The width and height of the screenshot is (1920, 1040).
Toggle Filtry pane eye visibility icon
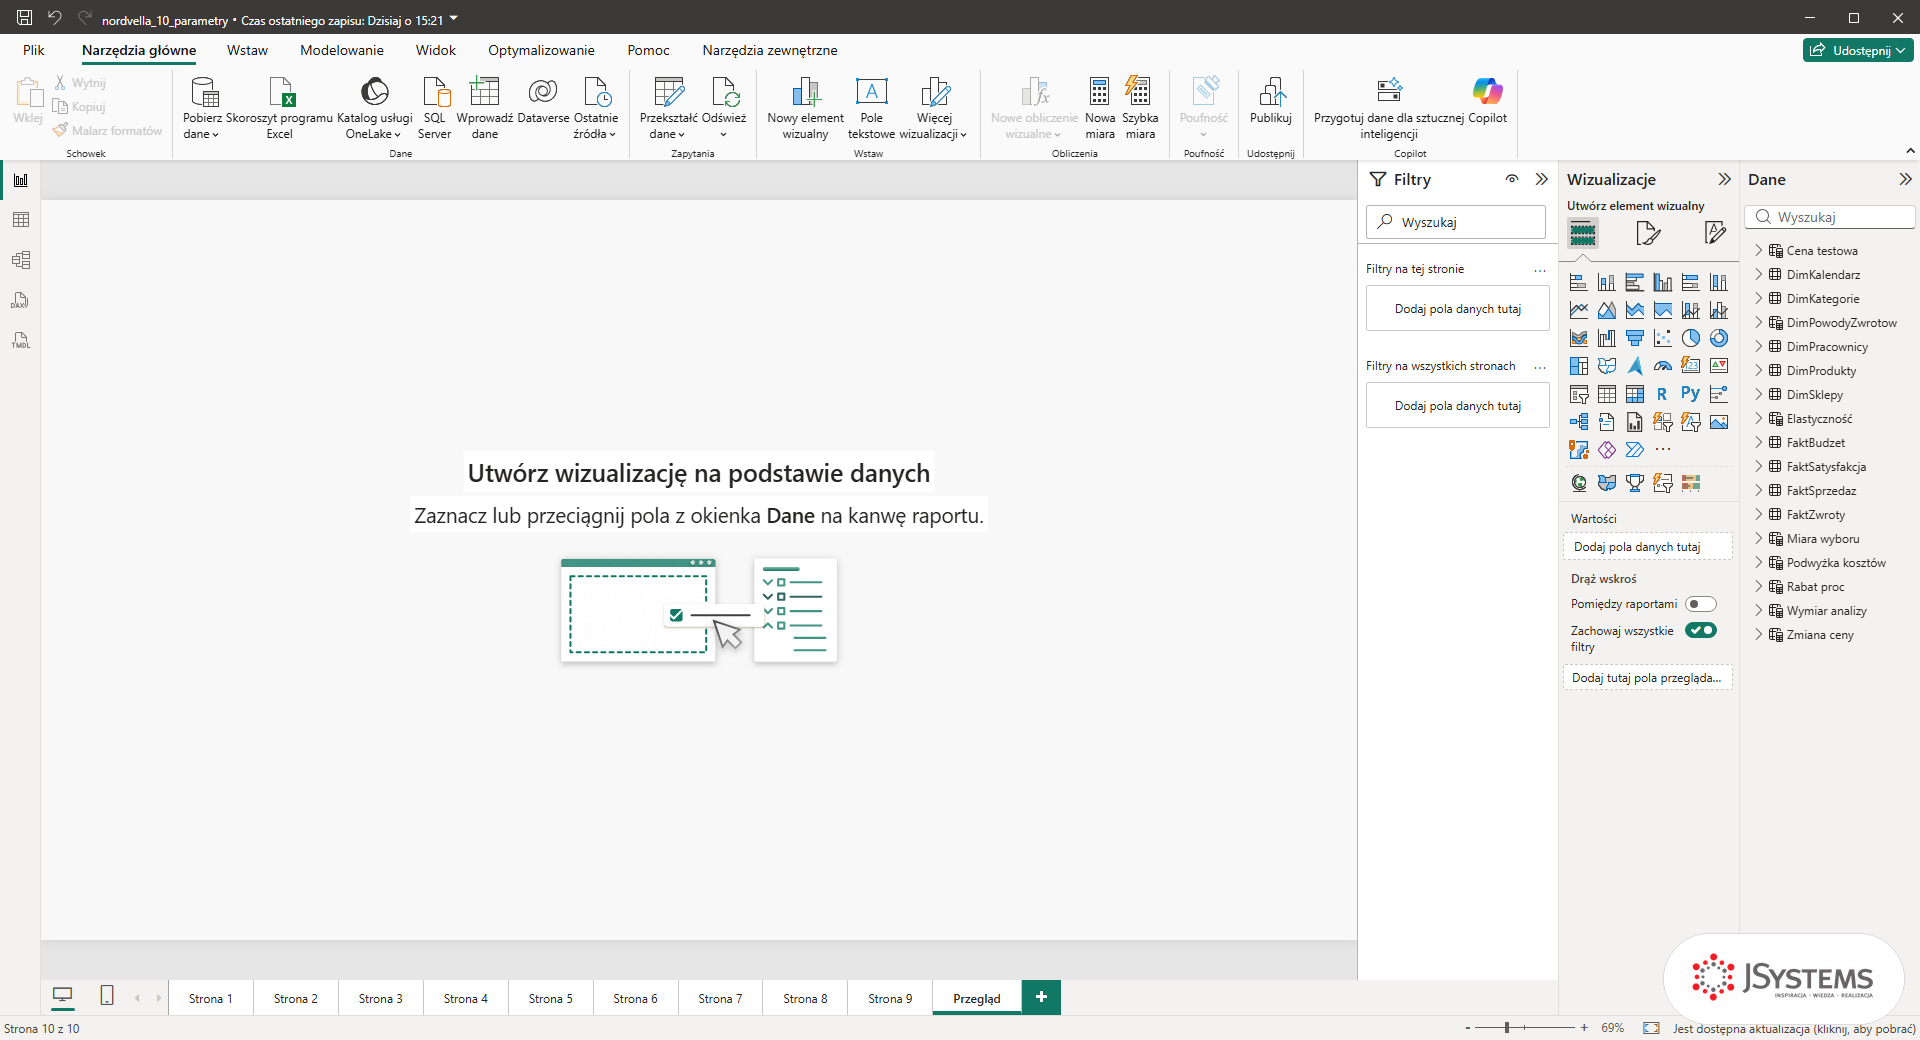click(x=1512, y=179)
